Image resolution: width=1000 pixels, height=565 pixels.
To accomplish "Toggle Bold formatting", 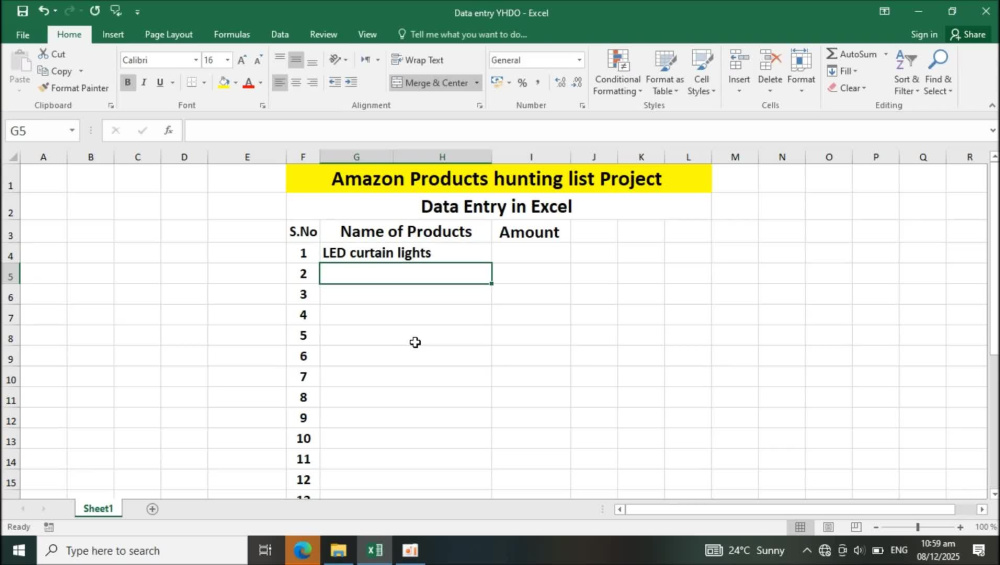I will click(x=128, y=82).
